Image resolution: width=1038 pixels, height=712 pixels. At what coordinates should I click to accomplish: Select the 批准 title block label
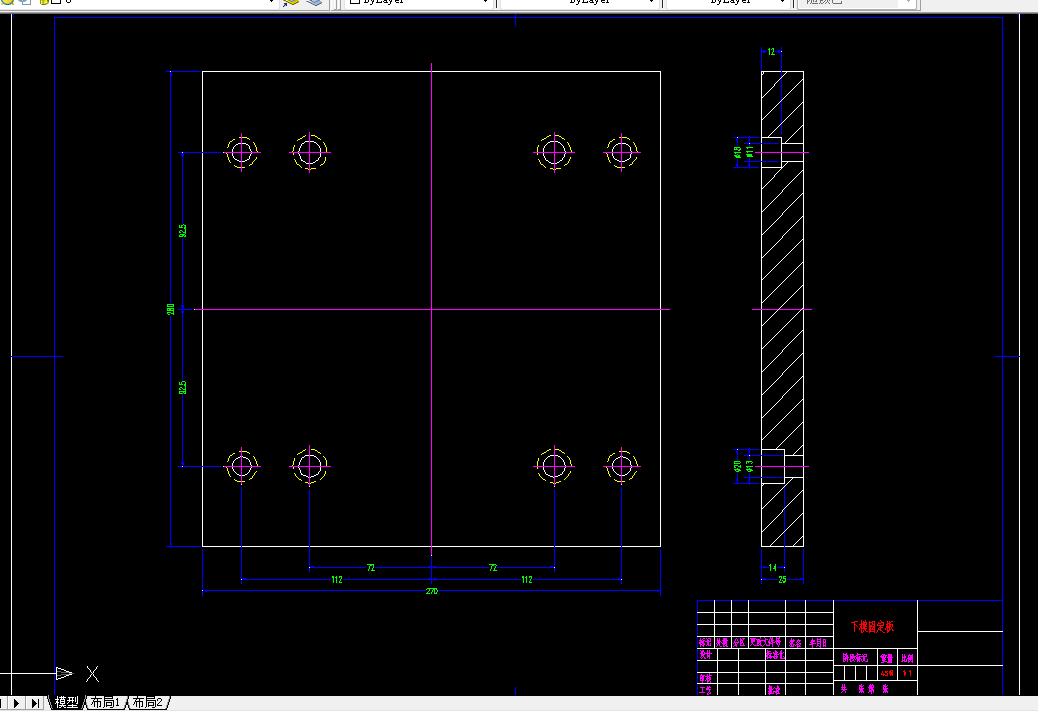(x=774, y=690)
